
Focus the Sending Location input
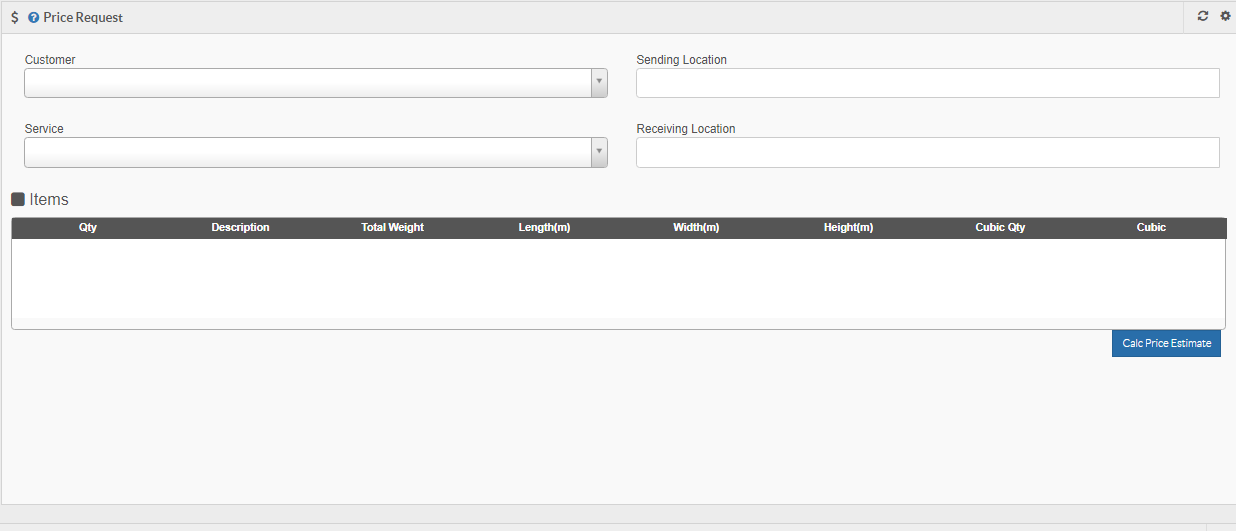coord(928,83)
